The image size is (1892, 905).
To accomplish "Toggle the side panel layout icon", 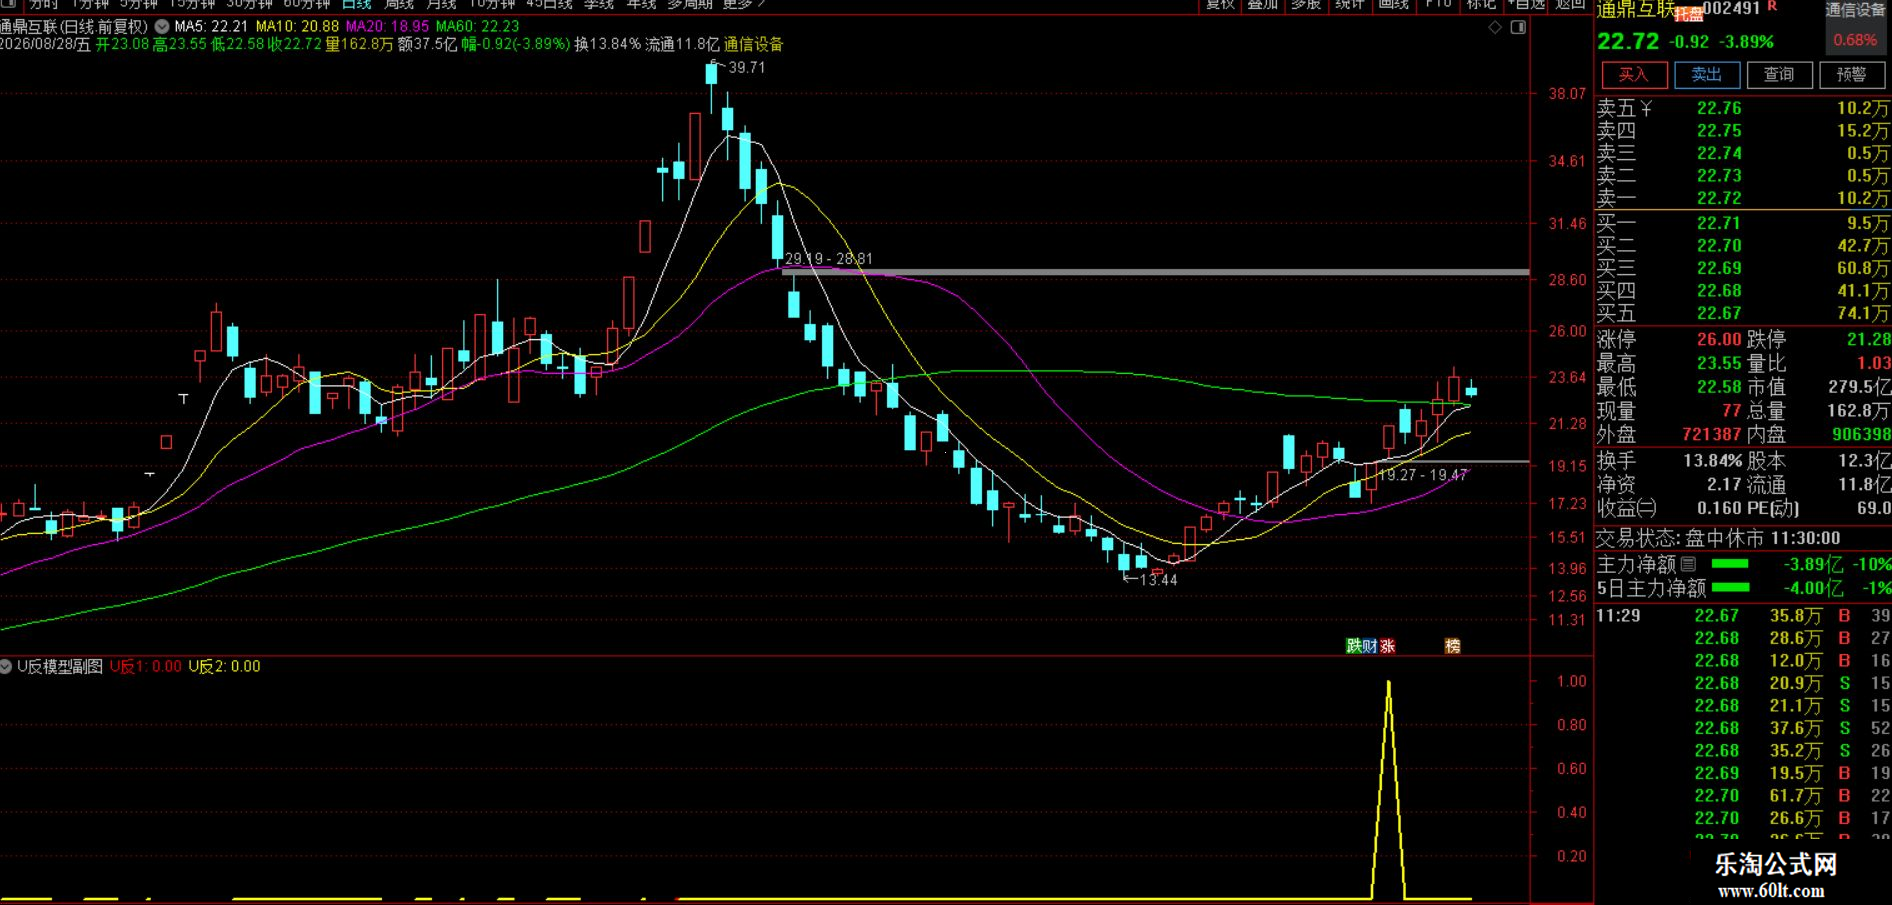I will pos(1518,27).
